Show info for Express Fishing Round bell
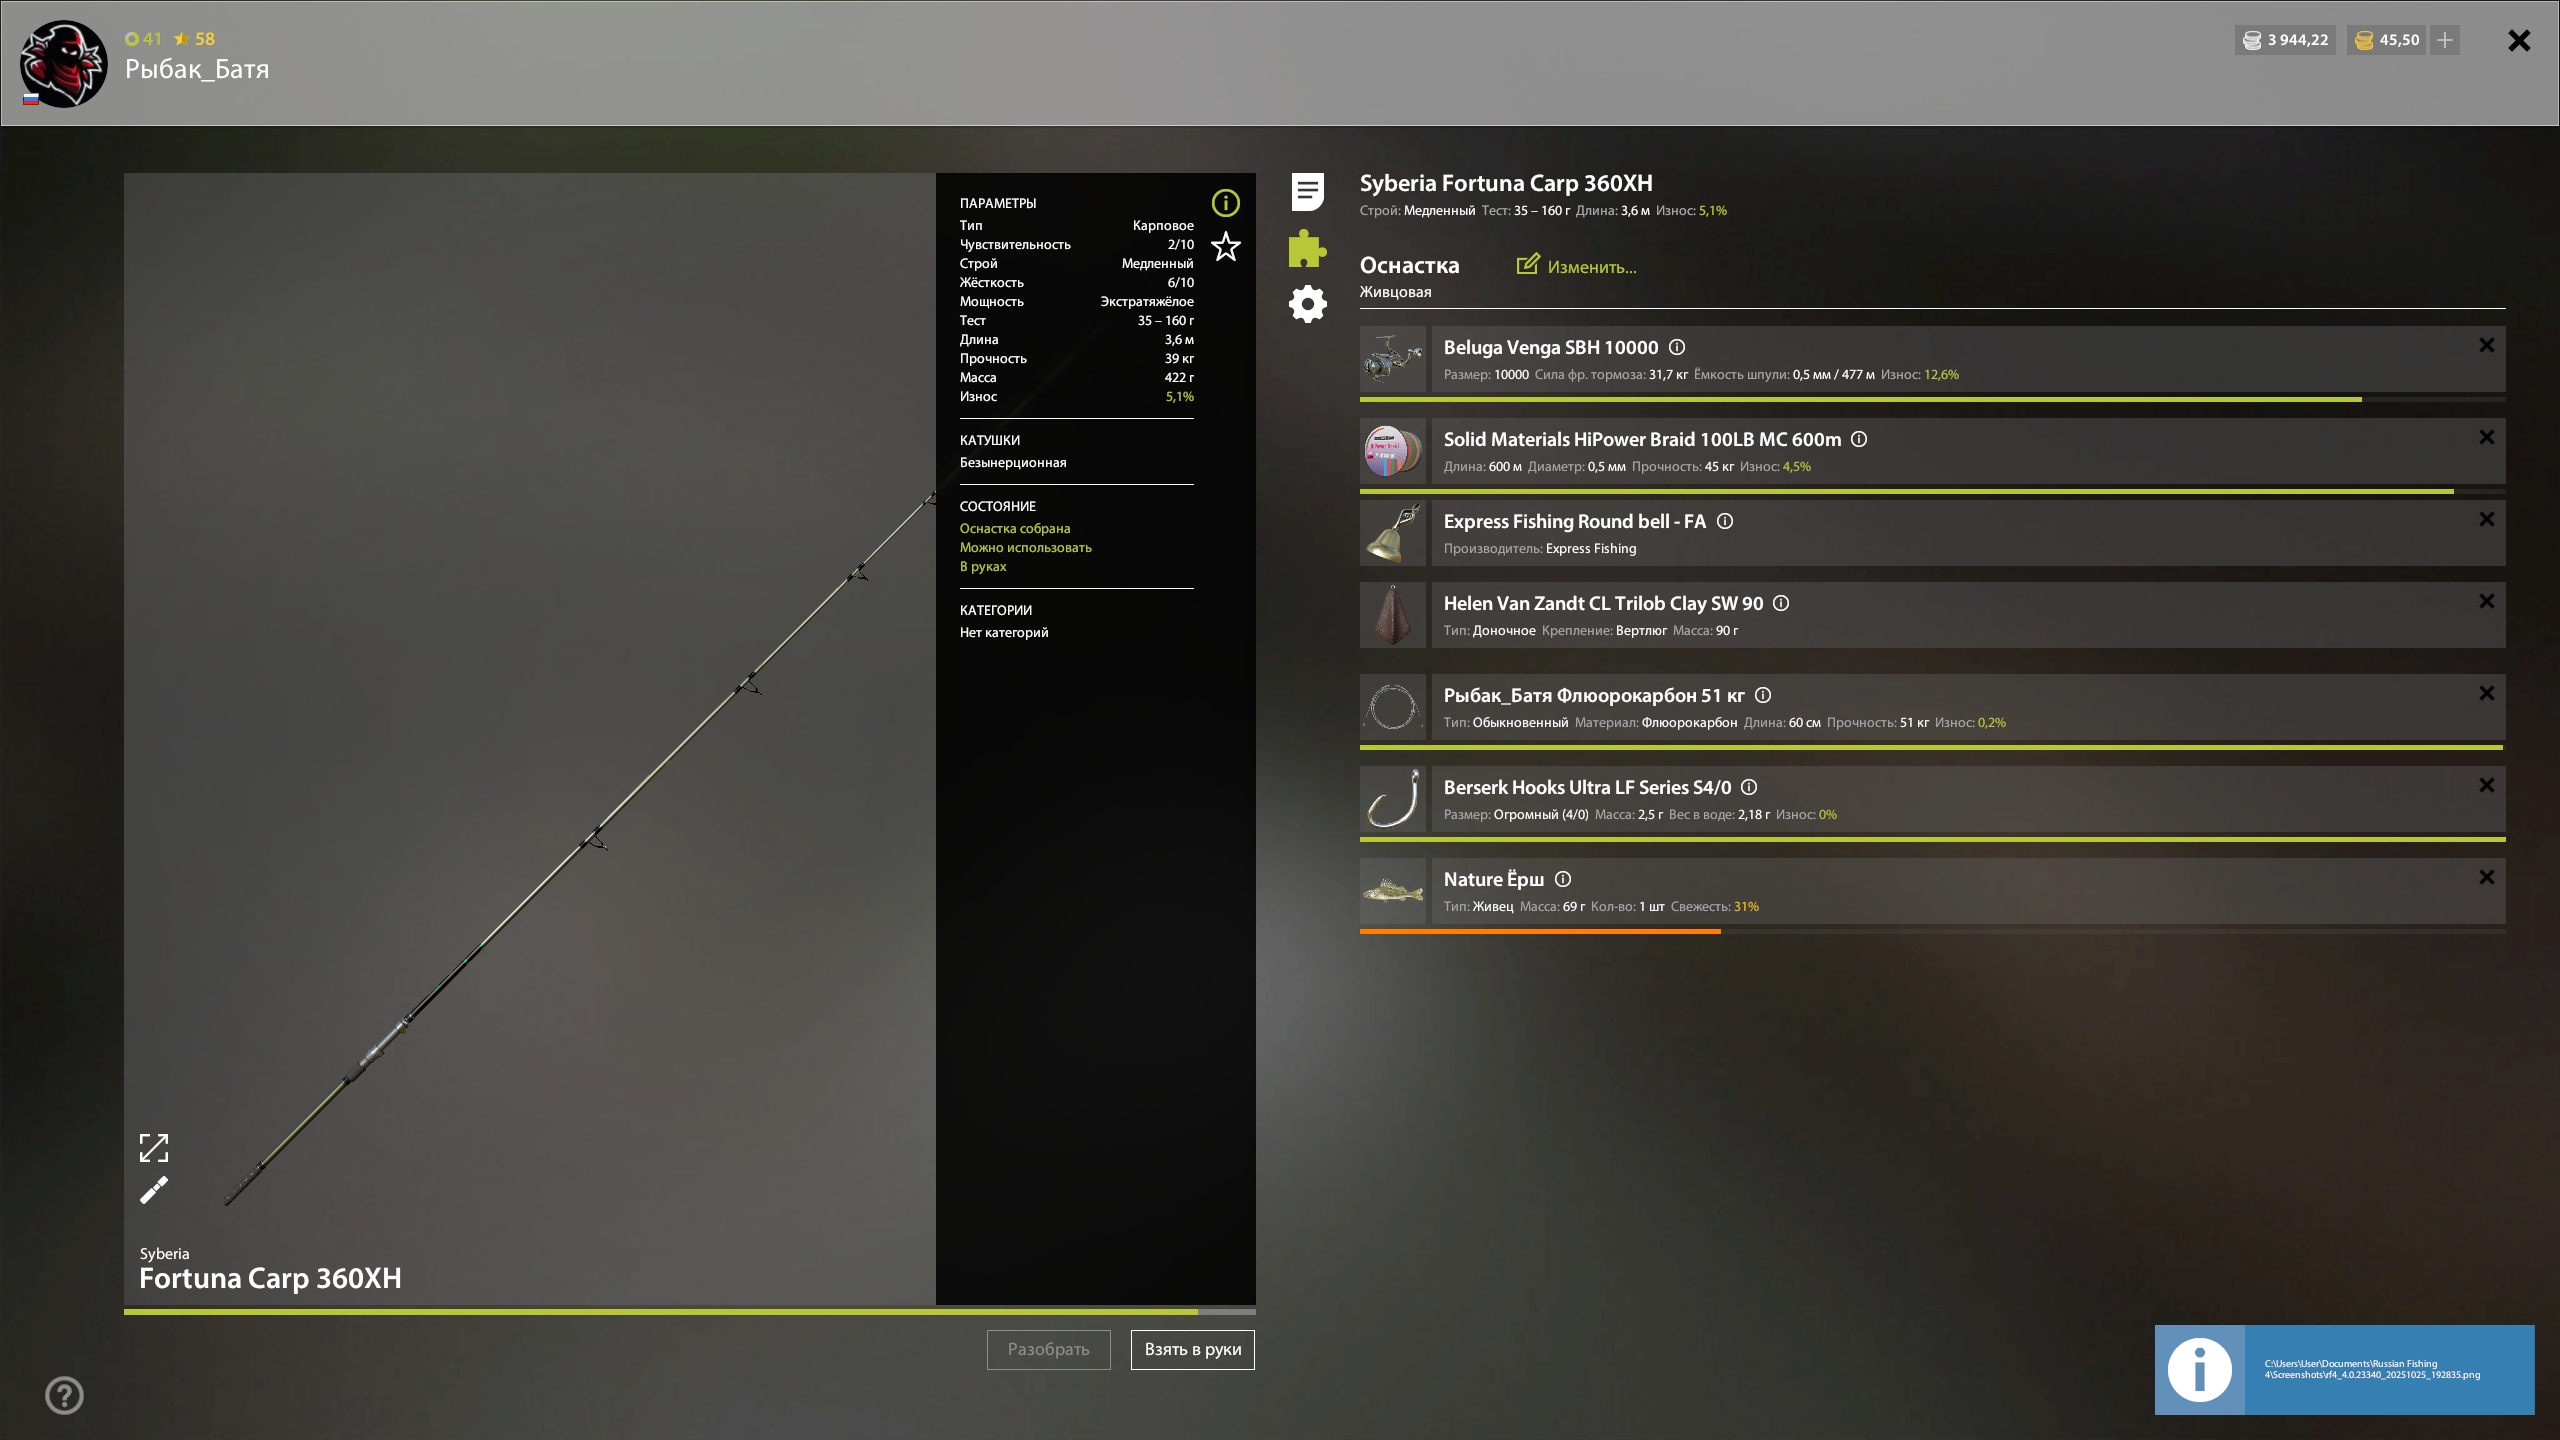2560x1440 pixels. pos(1725,521)
